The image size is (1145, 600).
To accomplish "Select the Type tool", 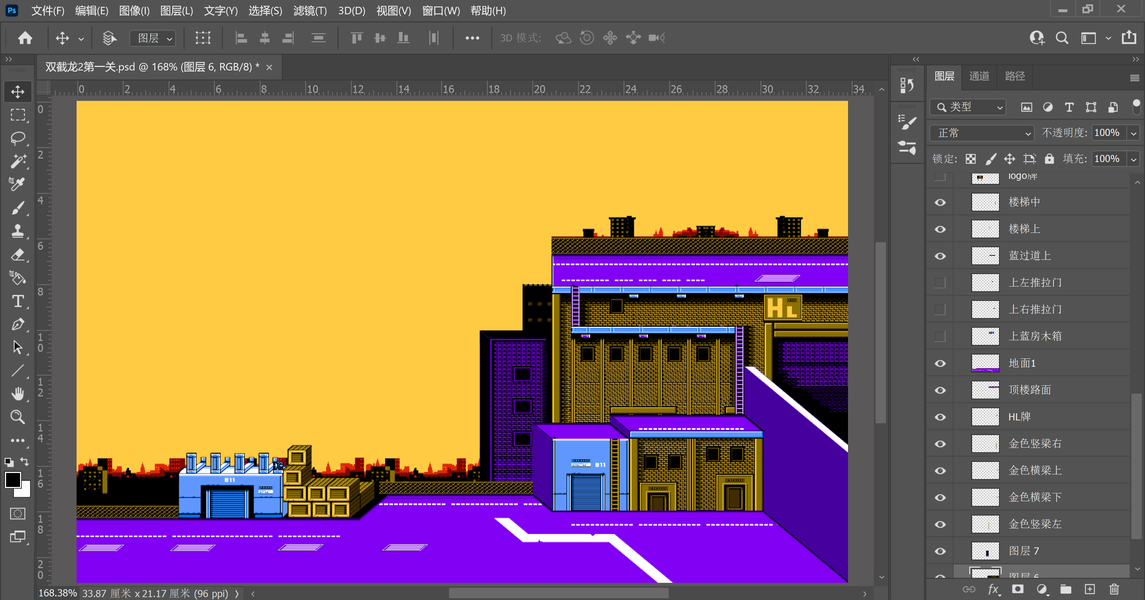I will point(18,301).
